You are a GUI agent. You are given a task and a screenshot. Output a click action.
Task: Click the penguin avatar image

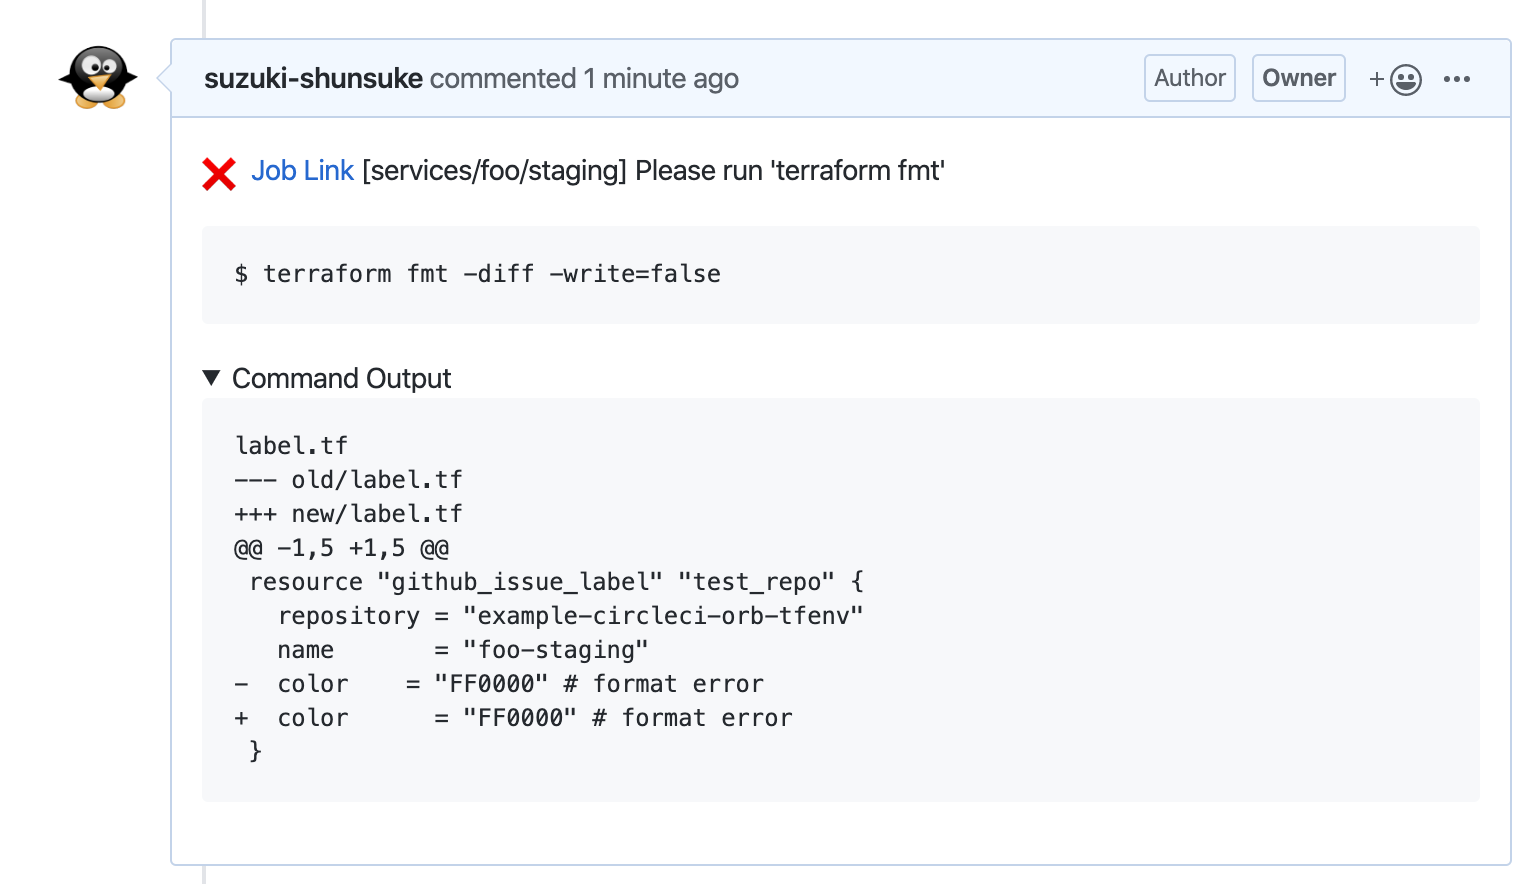coord(98,78)
